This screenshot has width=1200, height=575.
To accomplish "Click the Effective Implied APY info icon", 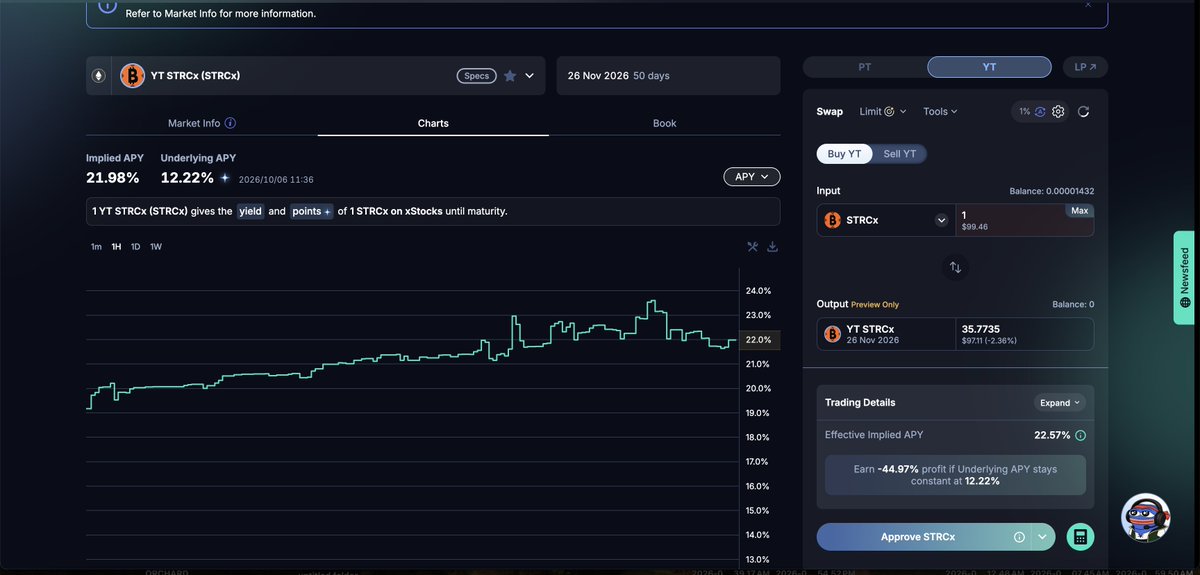I will tap(1081, 436).
